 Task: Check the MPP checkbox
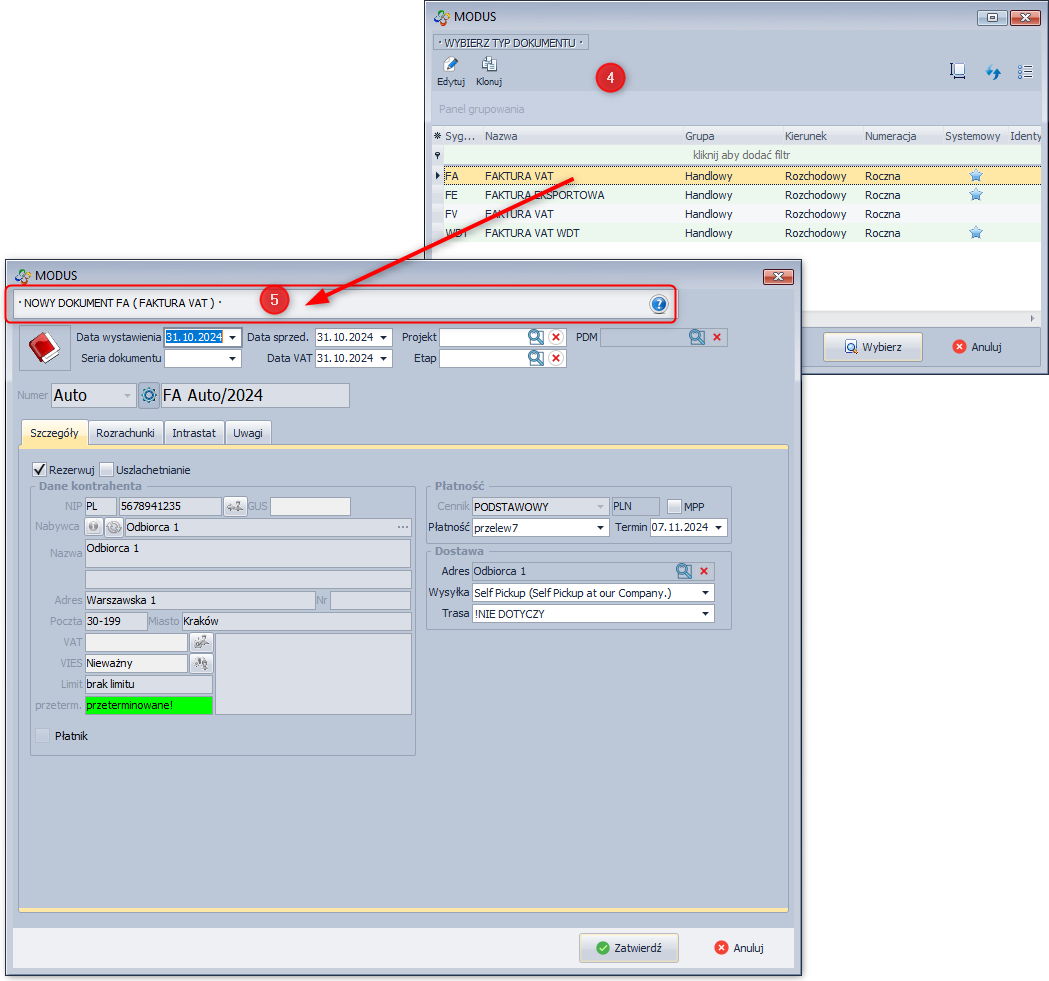[675, 507]
